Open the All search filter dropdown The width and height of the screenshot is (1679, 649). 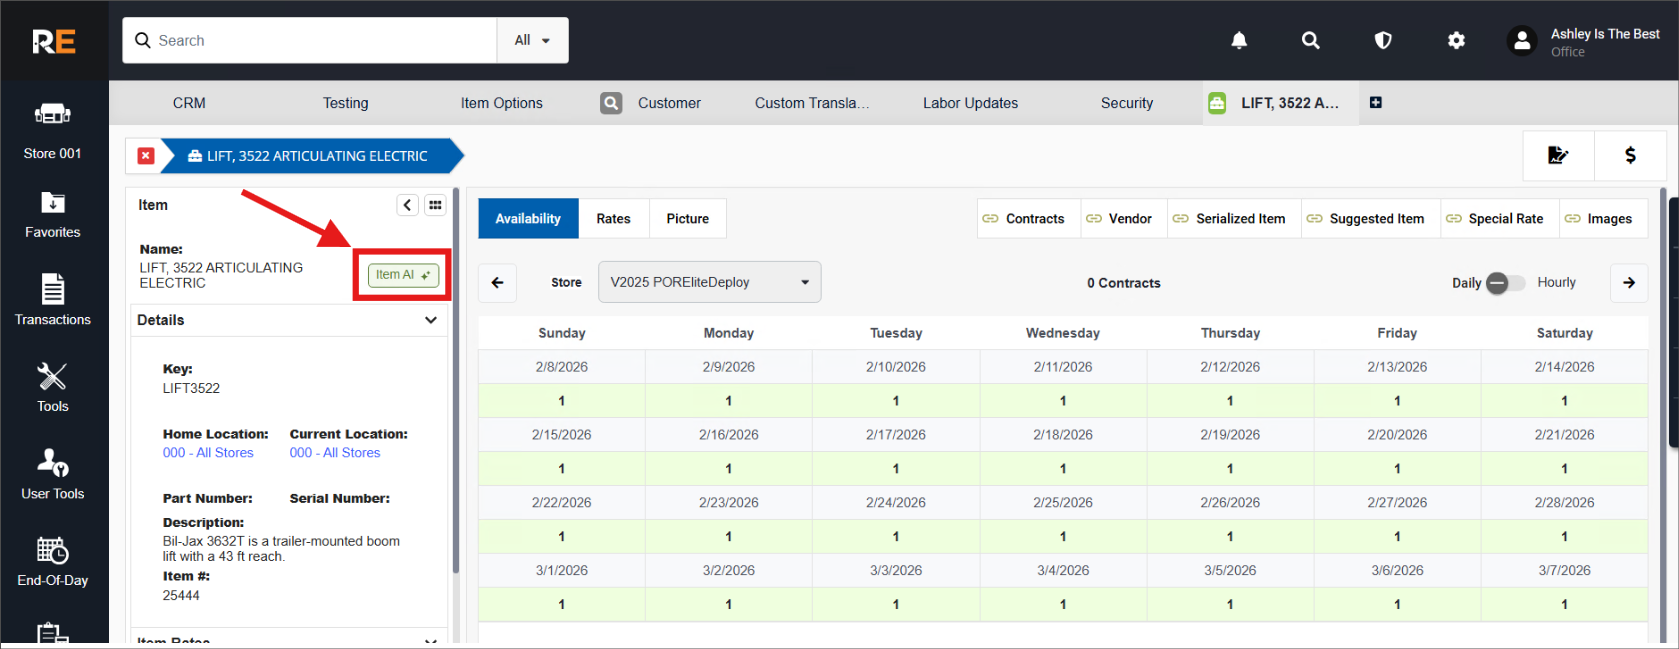point(532,40)
